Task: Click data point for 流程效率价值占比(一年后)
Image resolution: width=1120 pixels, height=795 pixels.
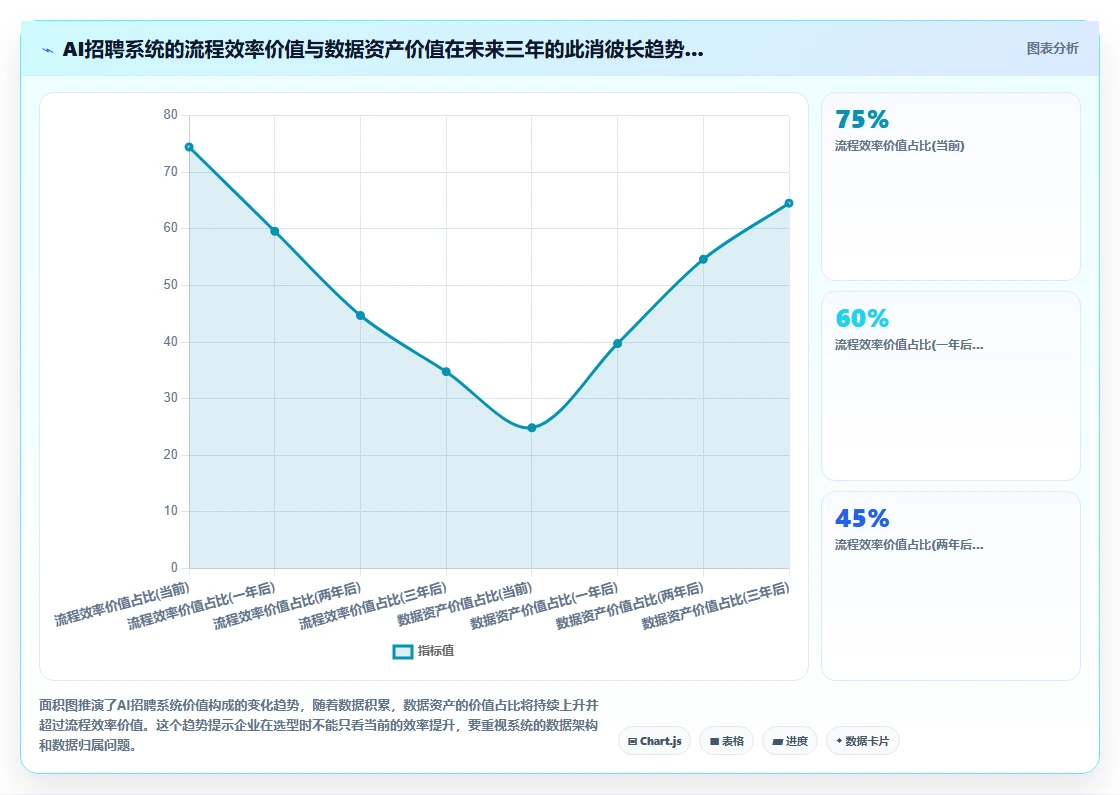Action: coord(274,231)
